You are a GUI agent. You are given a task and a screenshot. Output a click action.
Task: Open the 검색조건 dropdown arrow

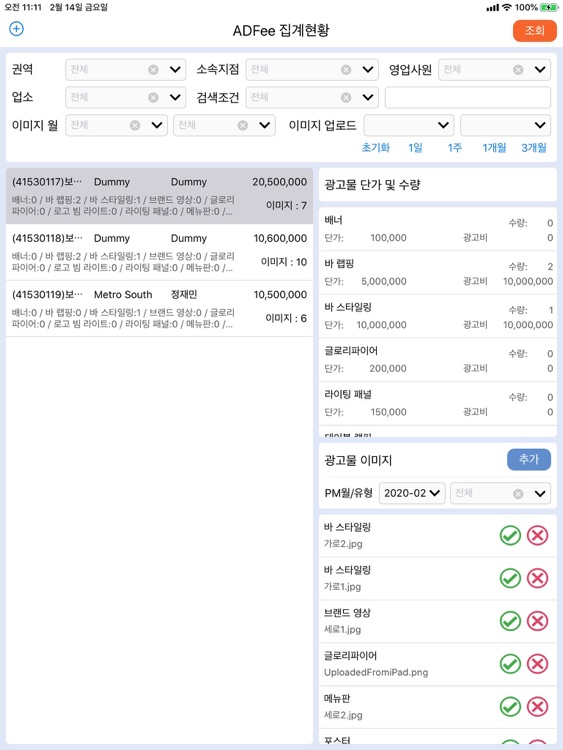[368, 98]
